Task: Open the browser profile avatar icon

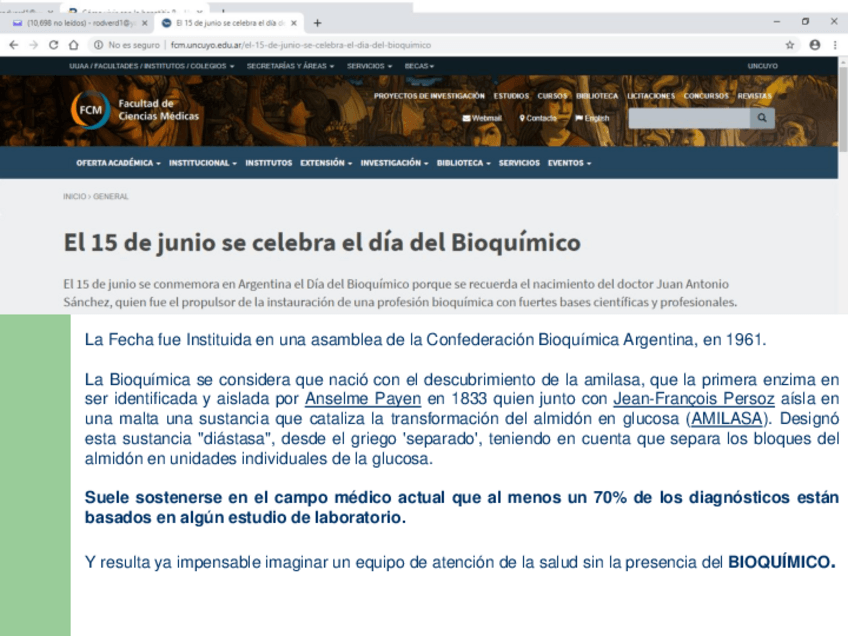Action: (x=814, y=45)
